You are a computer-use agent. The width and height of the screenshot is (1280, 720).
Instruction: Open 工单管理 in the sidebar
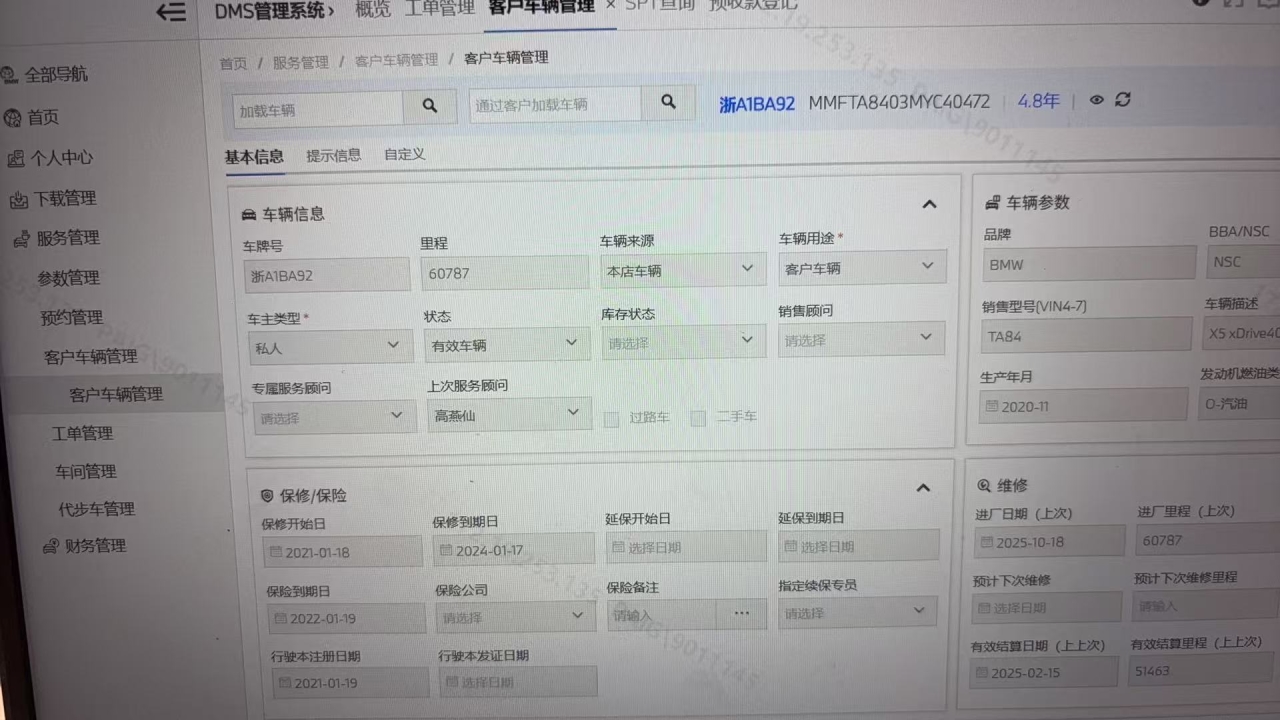(x=82, y=433)
